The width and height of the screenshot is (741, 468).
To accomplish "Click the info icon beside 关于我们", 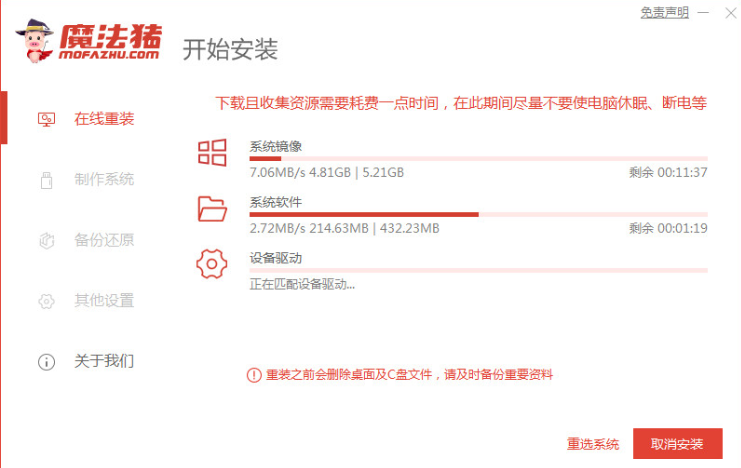I will click(x=46, y=362).
